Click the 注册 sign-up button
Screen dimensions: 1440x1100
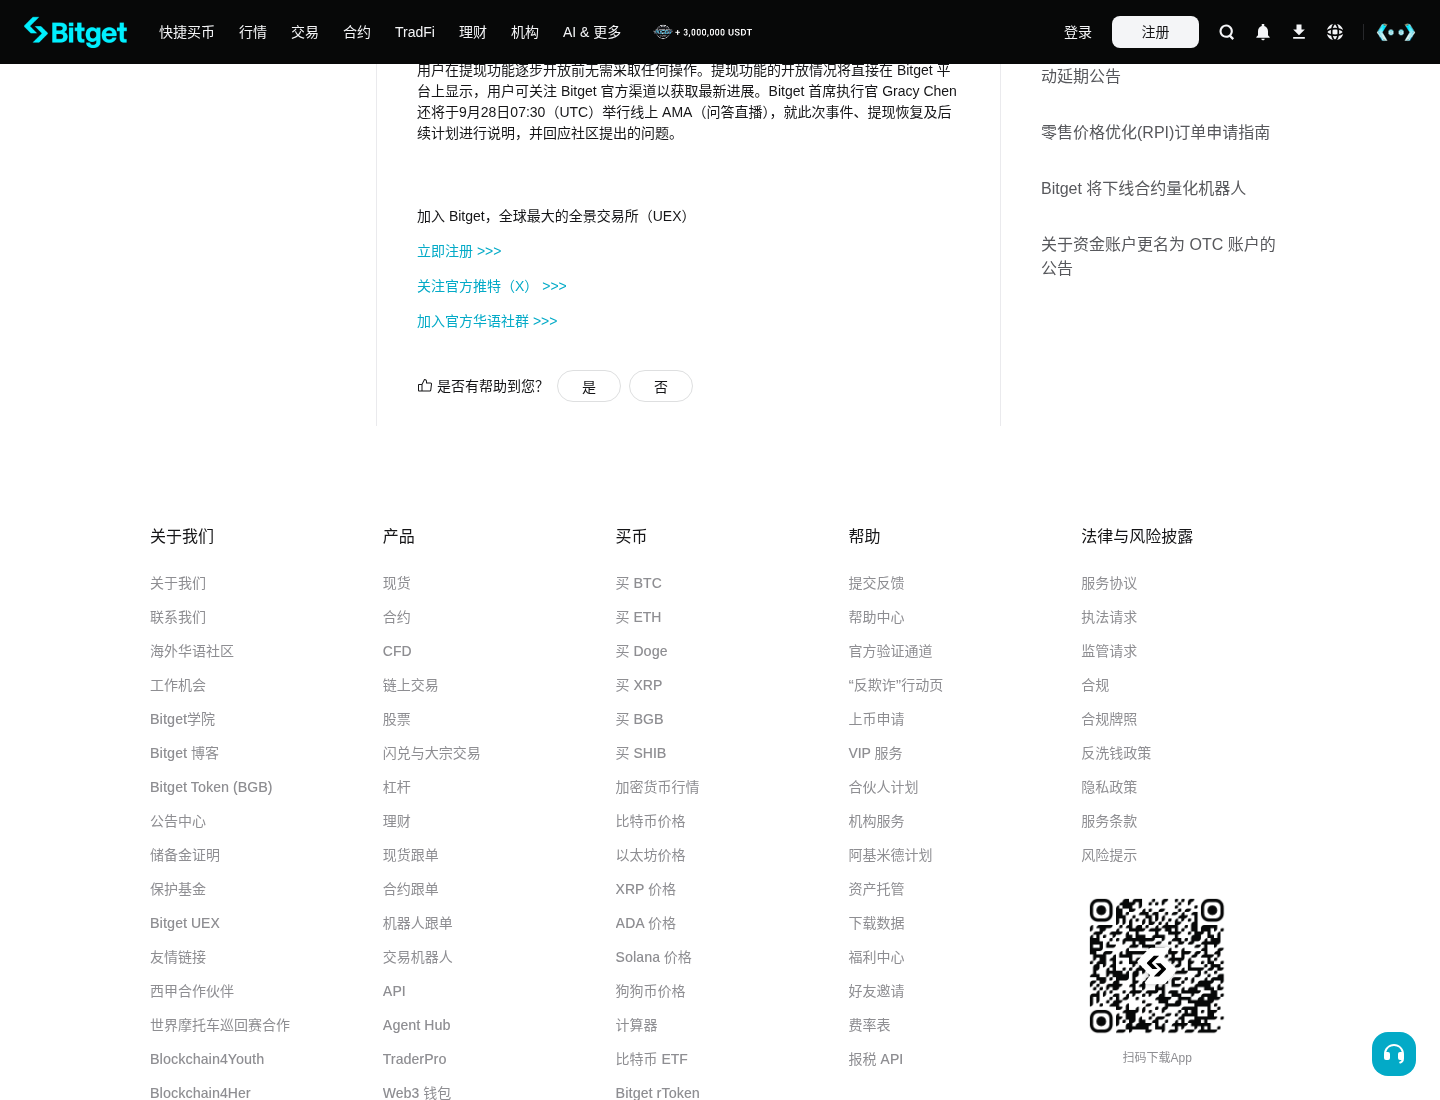pos(1155,32)
